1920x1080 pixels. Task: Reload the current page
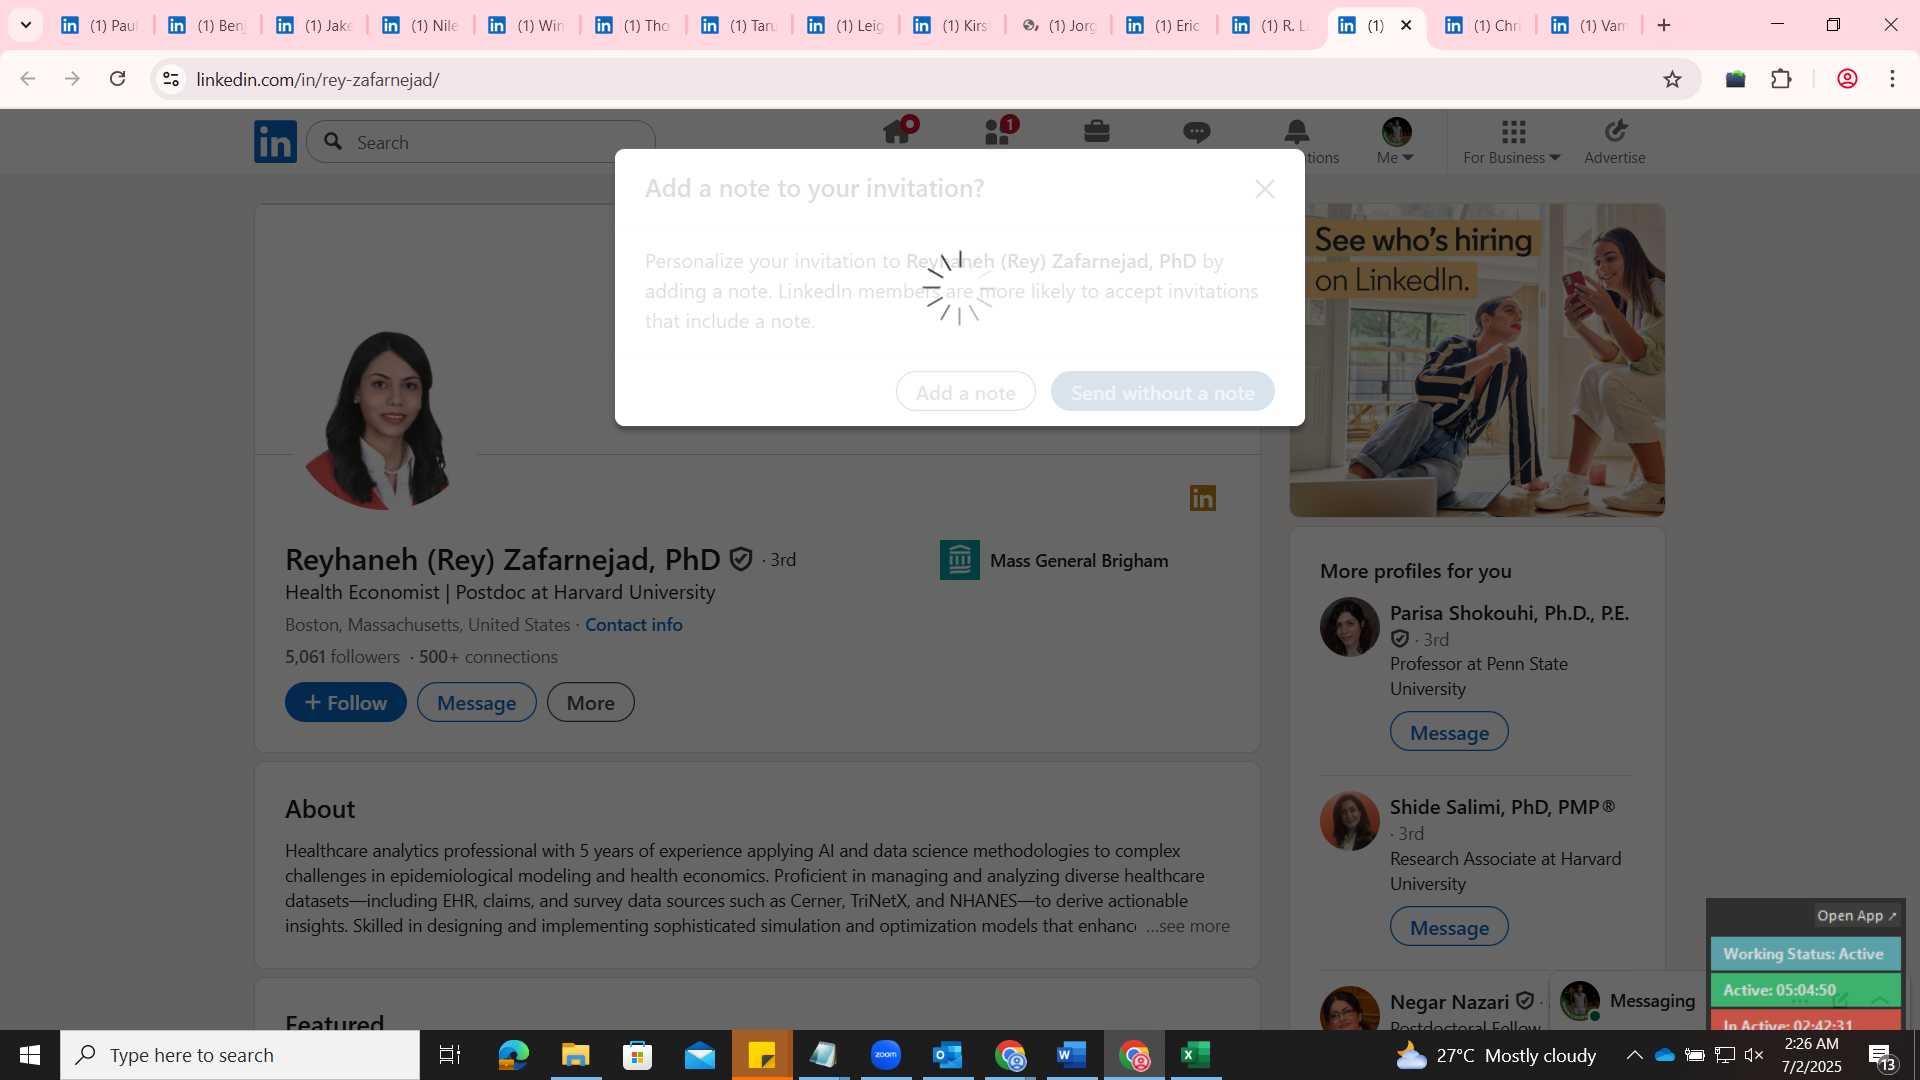click(x=117, y=79)
